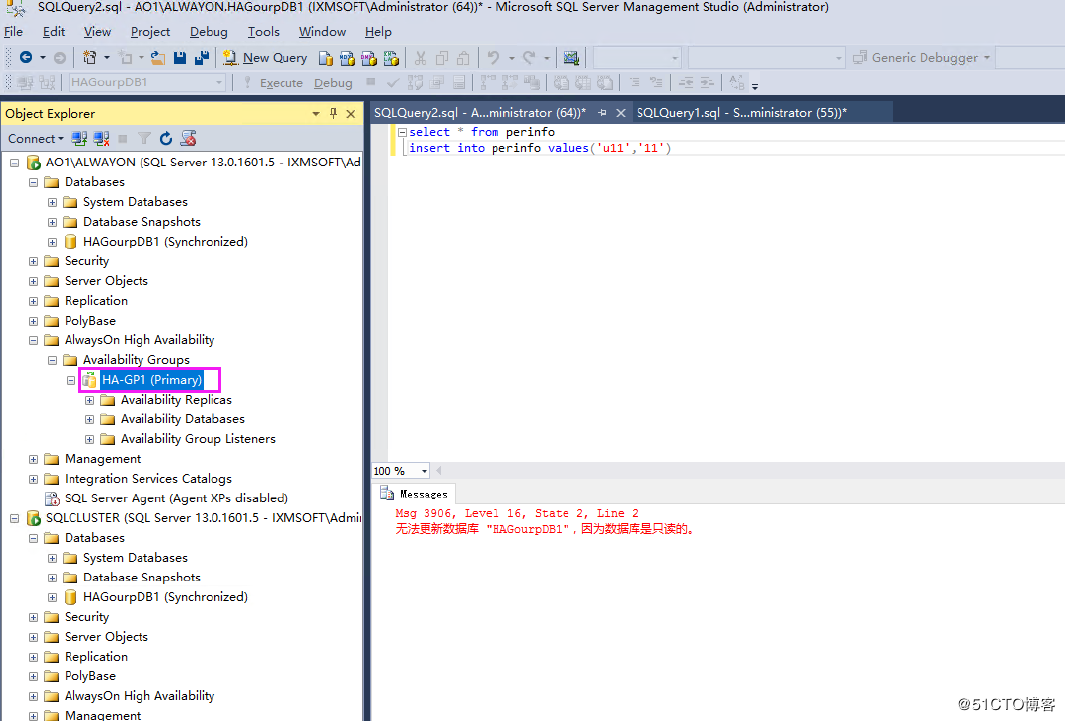Click the Open File folder icon

tap(158, 58)
